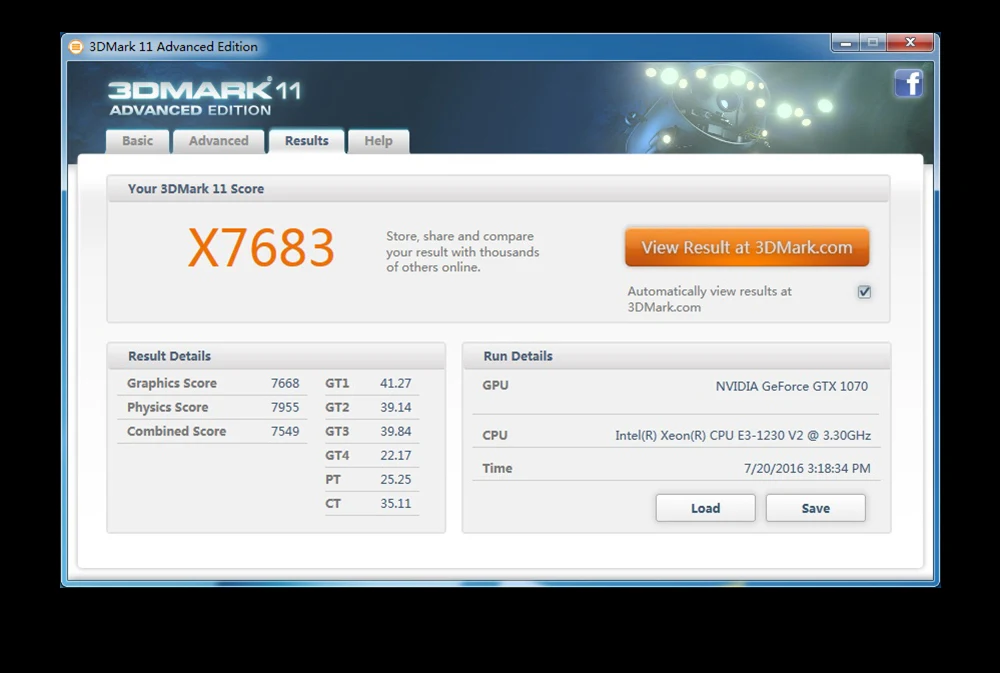This screenshot has height=673, width=1000.
Task: Click the run time 7/20/2016 3:18:34 PM
Action: point(807,468)
